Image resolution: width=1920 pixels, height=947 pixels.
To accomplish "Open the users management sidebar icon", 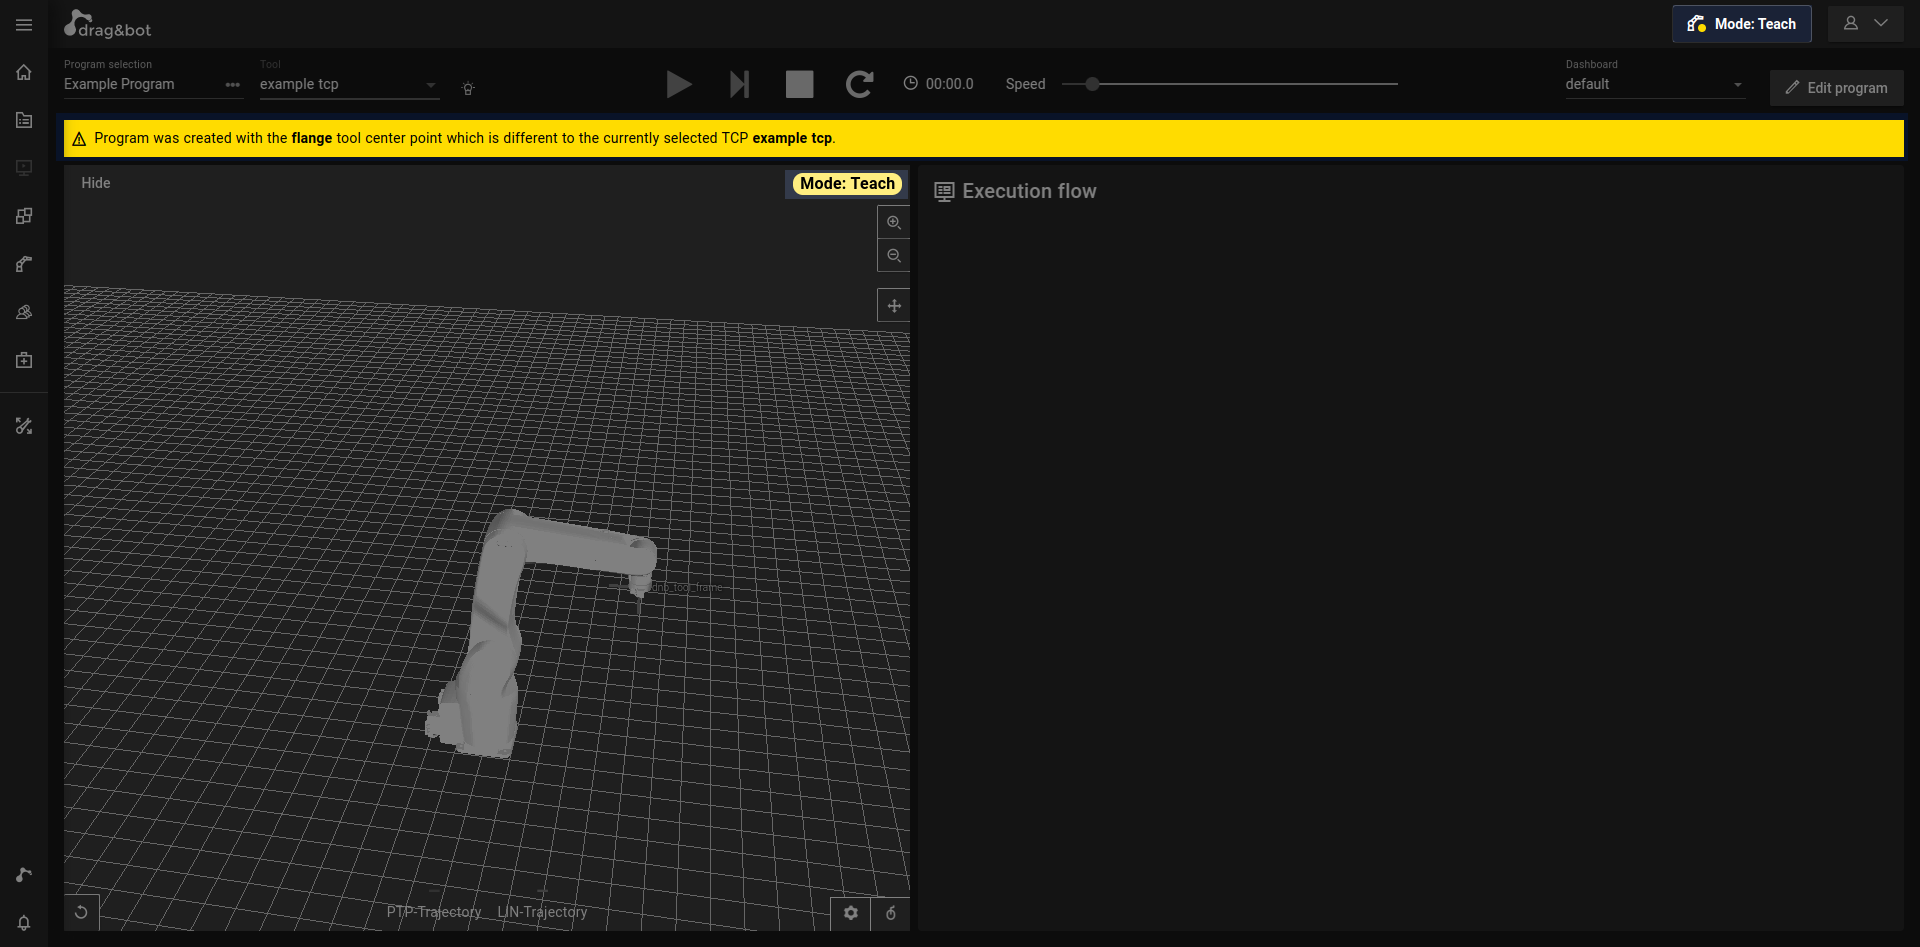I will [24, 312].
